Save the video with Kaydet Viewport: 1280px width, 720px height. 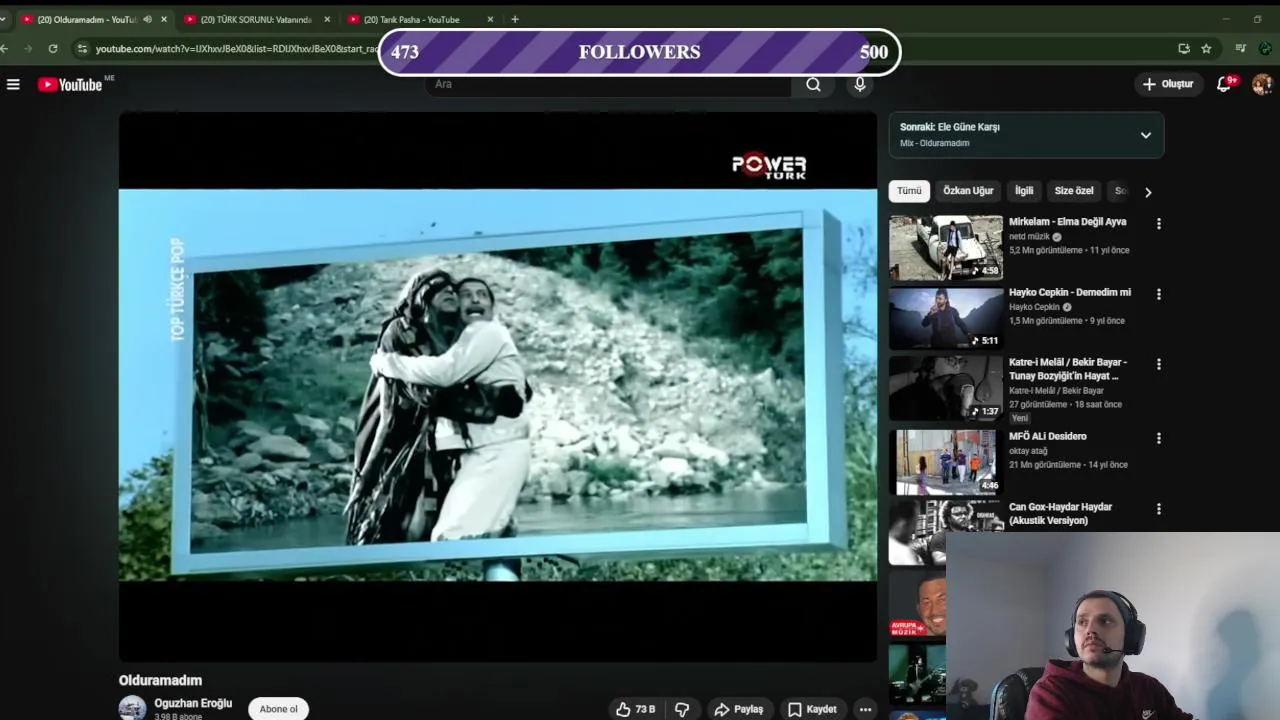(811, 709)
